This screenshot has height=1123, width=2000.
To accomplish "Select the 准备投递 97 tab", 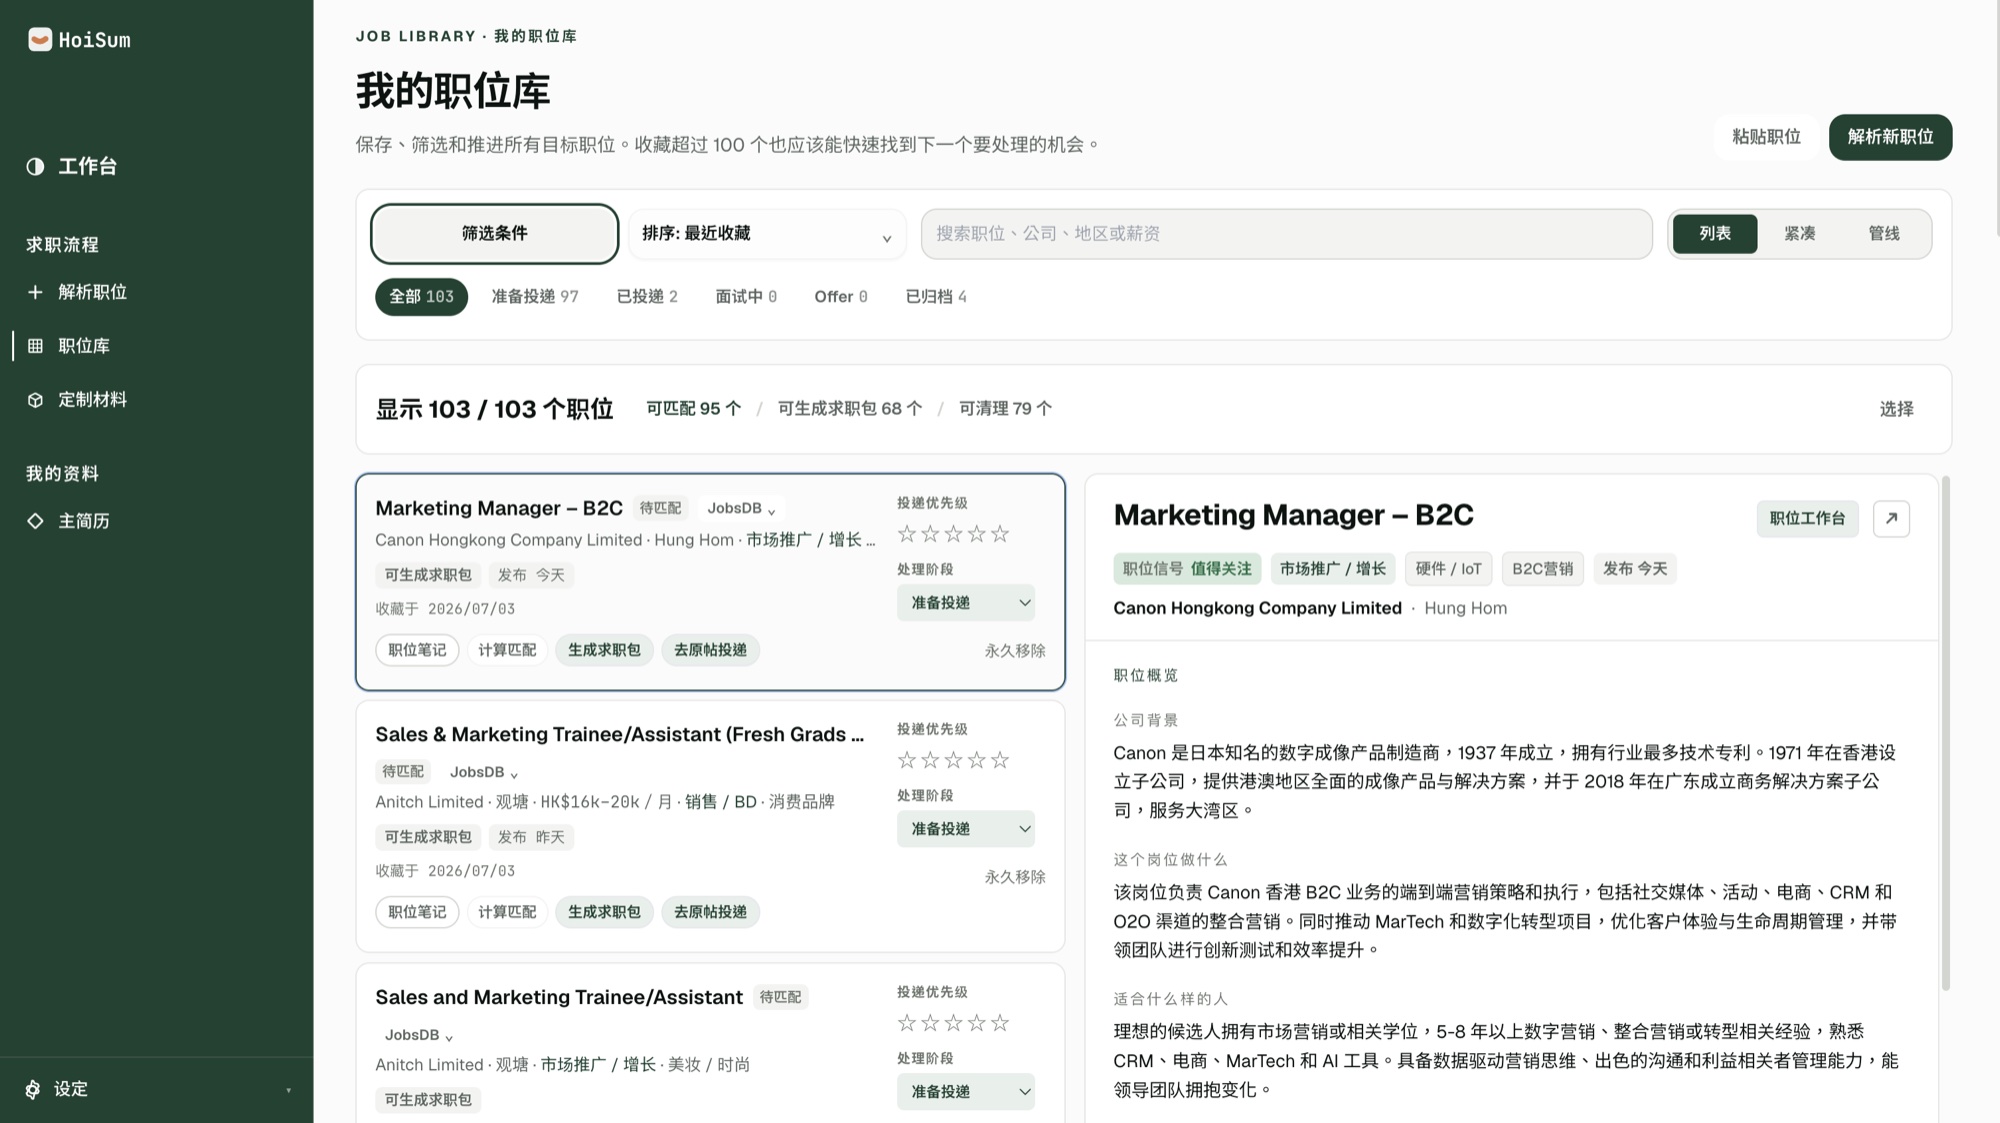I will coord(535,297).
